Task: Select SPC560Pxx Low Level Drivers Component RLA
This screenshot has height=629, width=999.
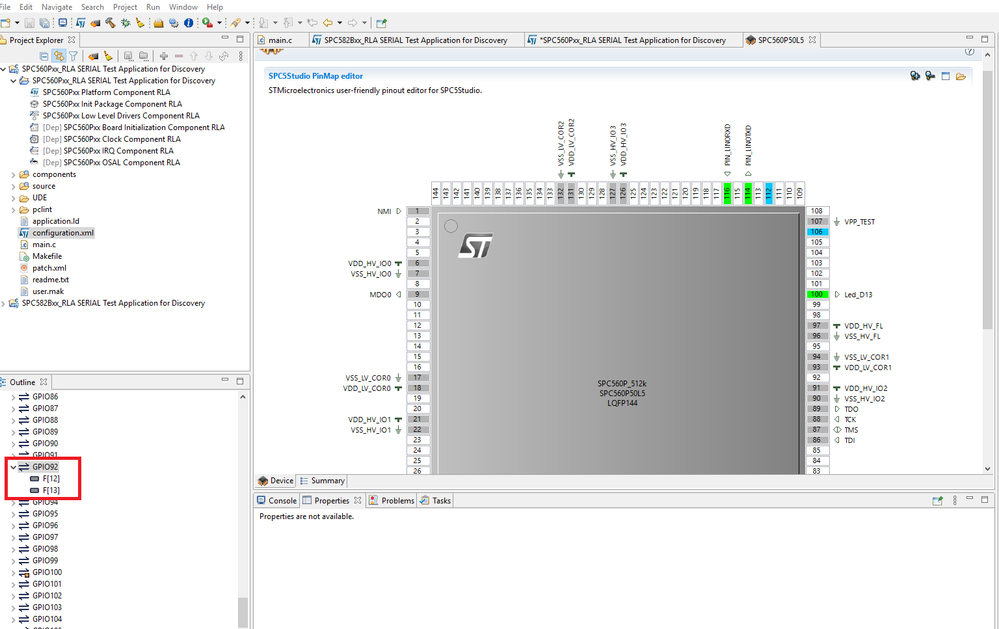Action: [x=121, y=116]
